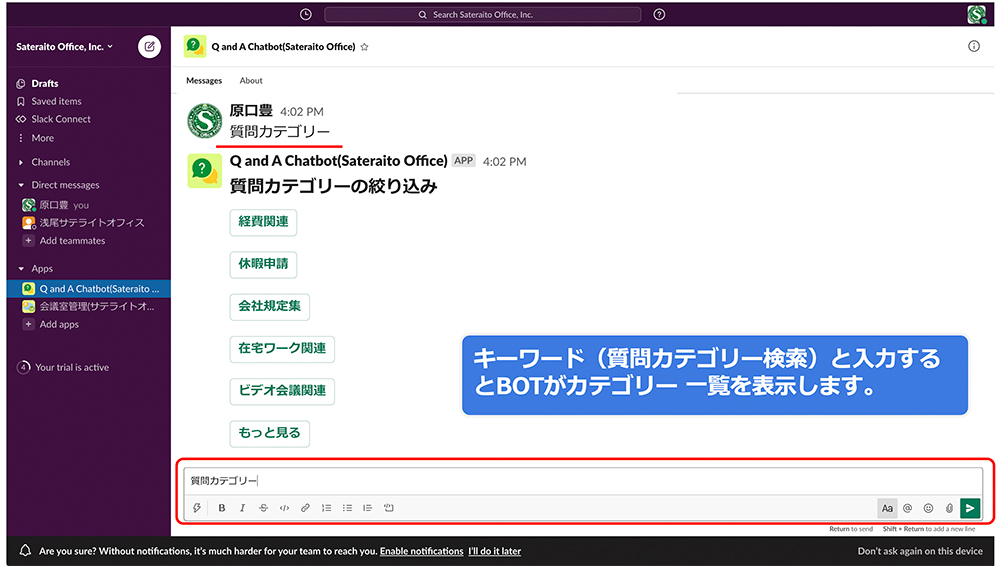
Task: Click Don't ask again on this device
Action: point(920,551)
